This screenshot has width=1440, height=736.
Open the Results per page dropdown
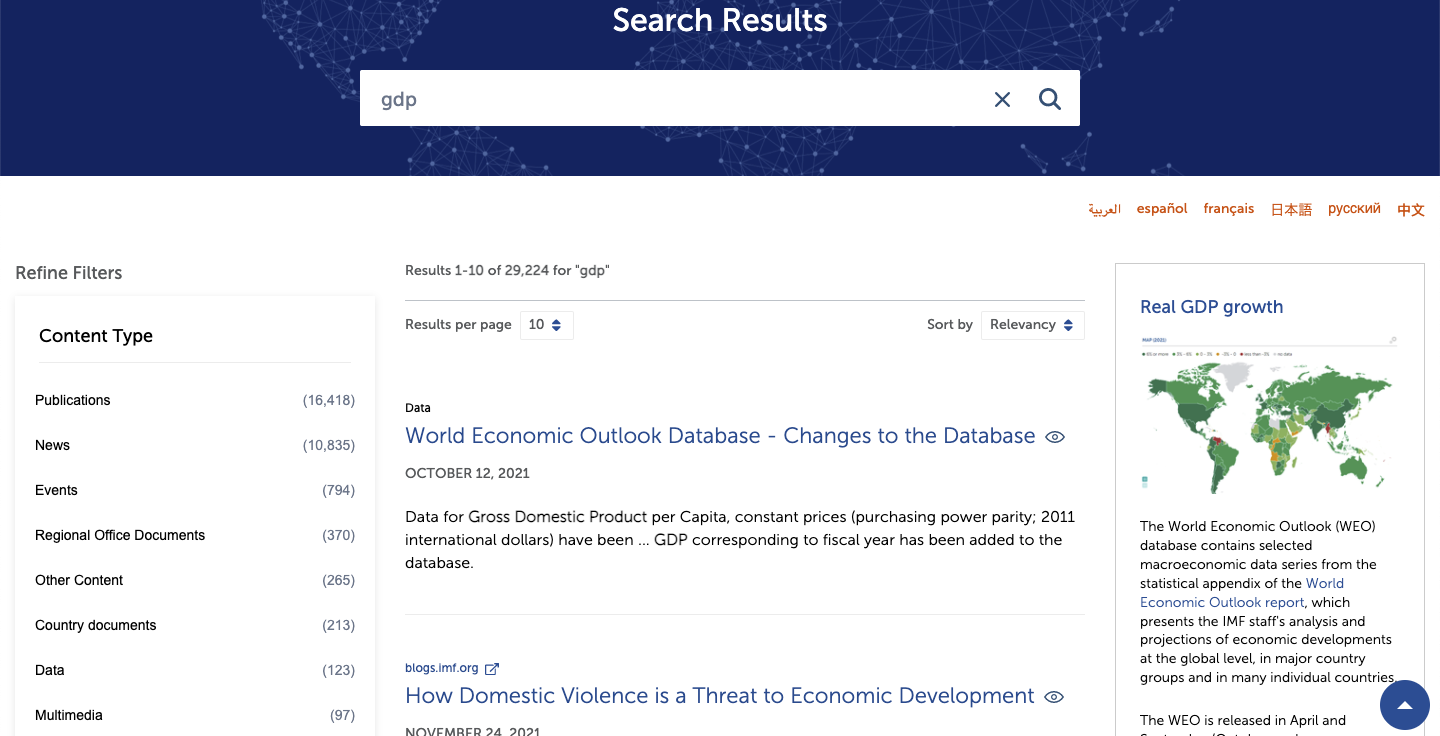click(x=547, y=325)
